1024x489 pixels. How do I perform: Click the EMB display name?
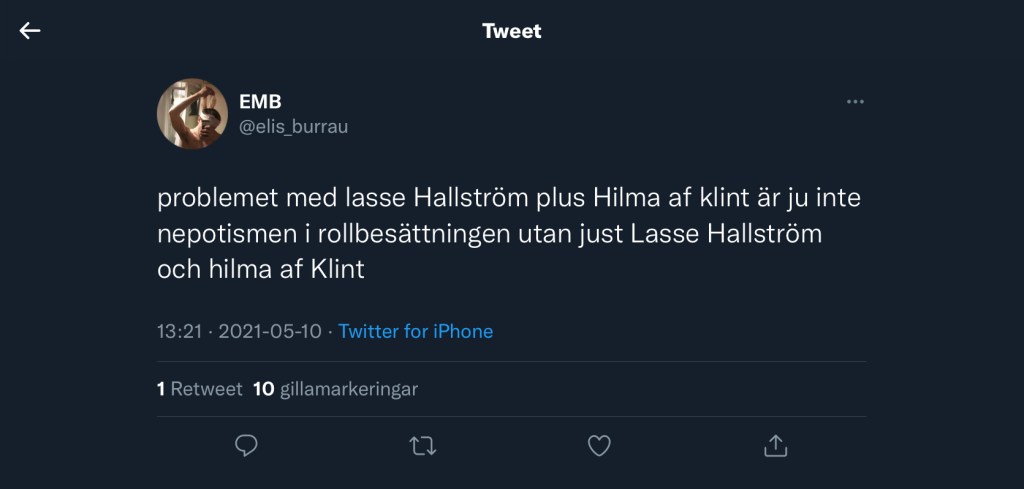259,101
